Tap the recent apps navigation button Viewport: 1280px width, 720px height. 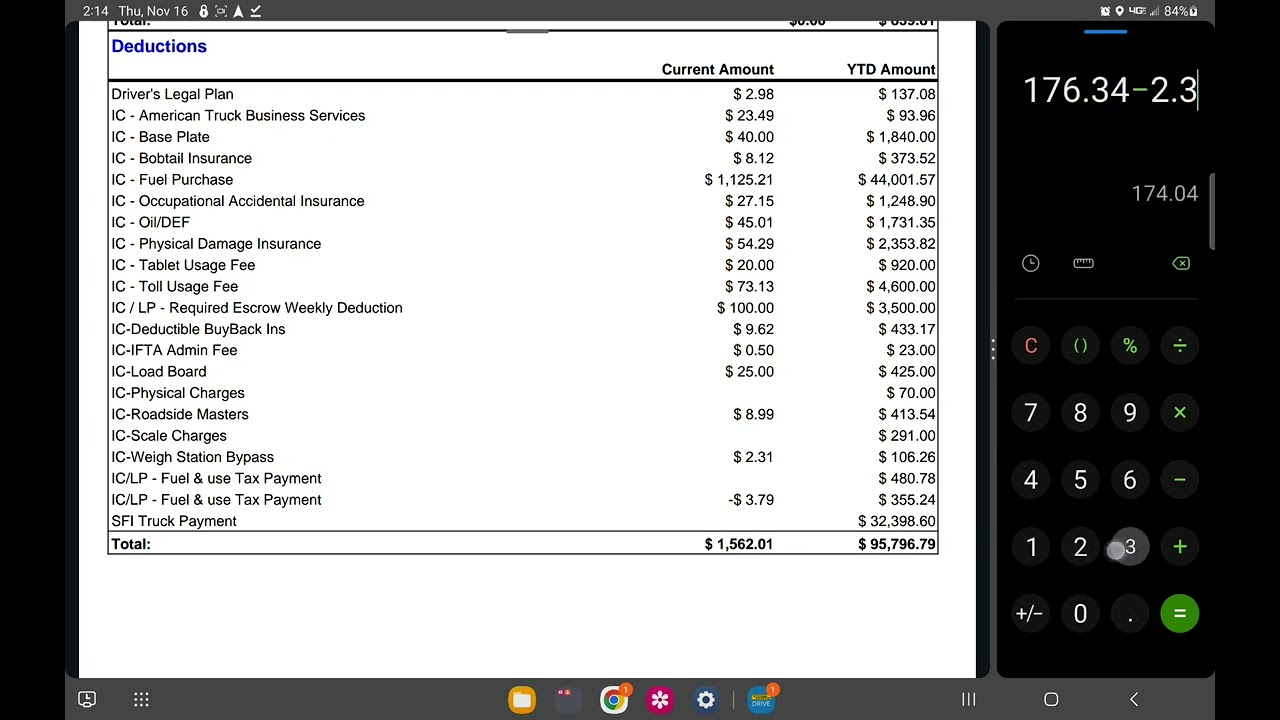tap(968, 700)
